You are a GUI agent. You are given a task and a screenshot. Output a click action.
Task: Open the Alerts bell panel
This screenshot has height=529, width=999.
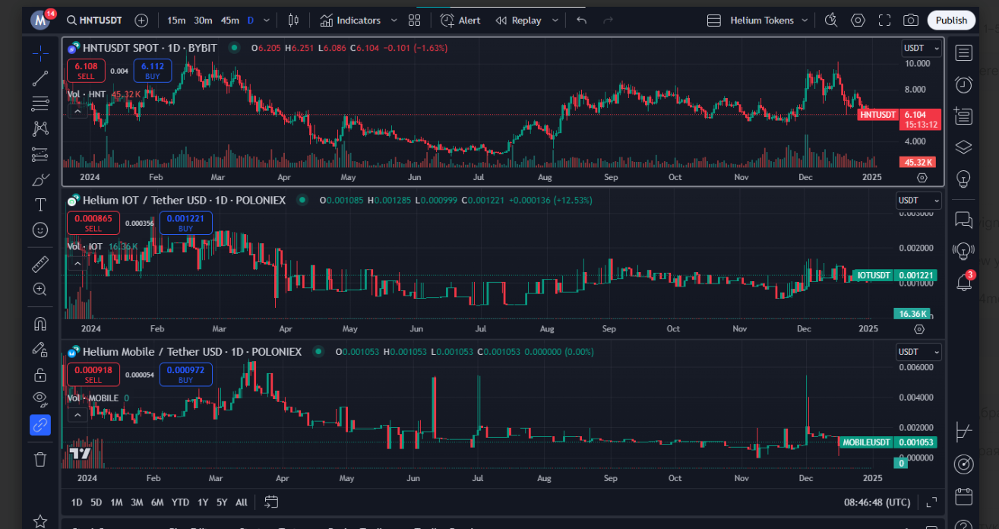964,282
